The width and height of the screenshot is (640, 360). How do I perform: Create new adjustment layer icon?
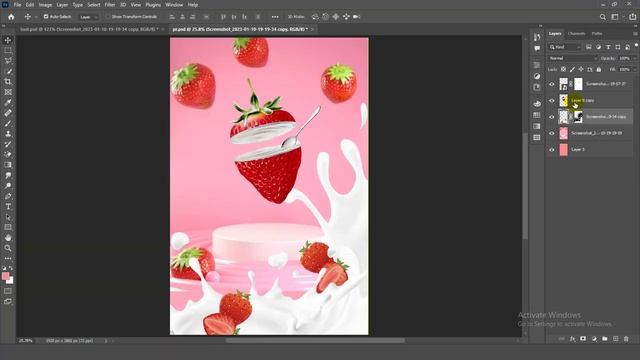594,339
